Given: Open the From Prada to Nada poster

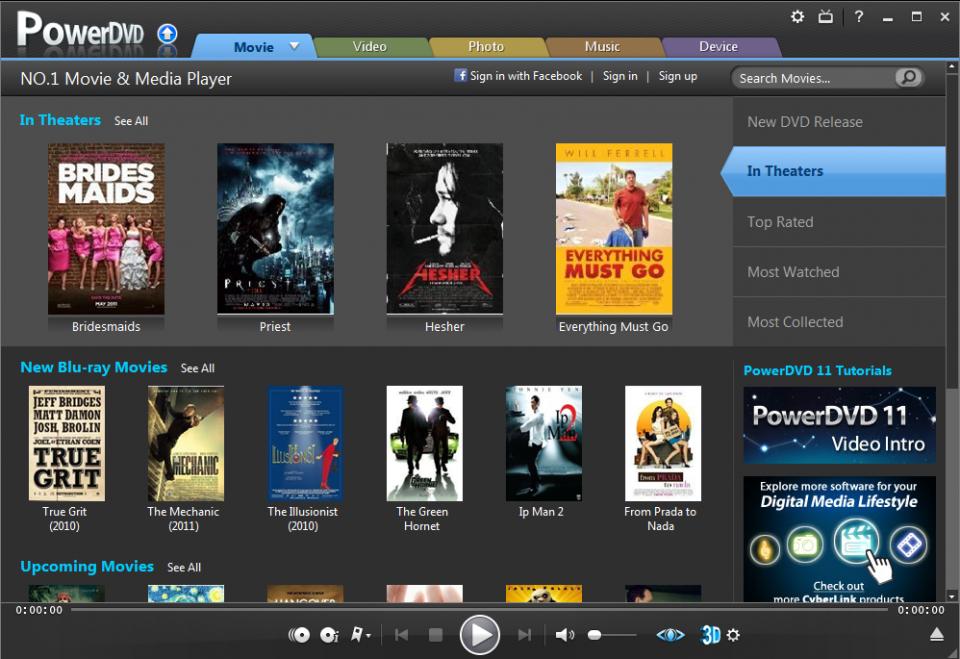Looking at the screenshot, I should 662,443.
